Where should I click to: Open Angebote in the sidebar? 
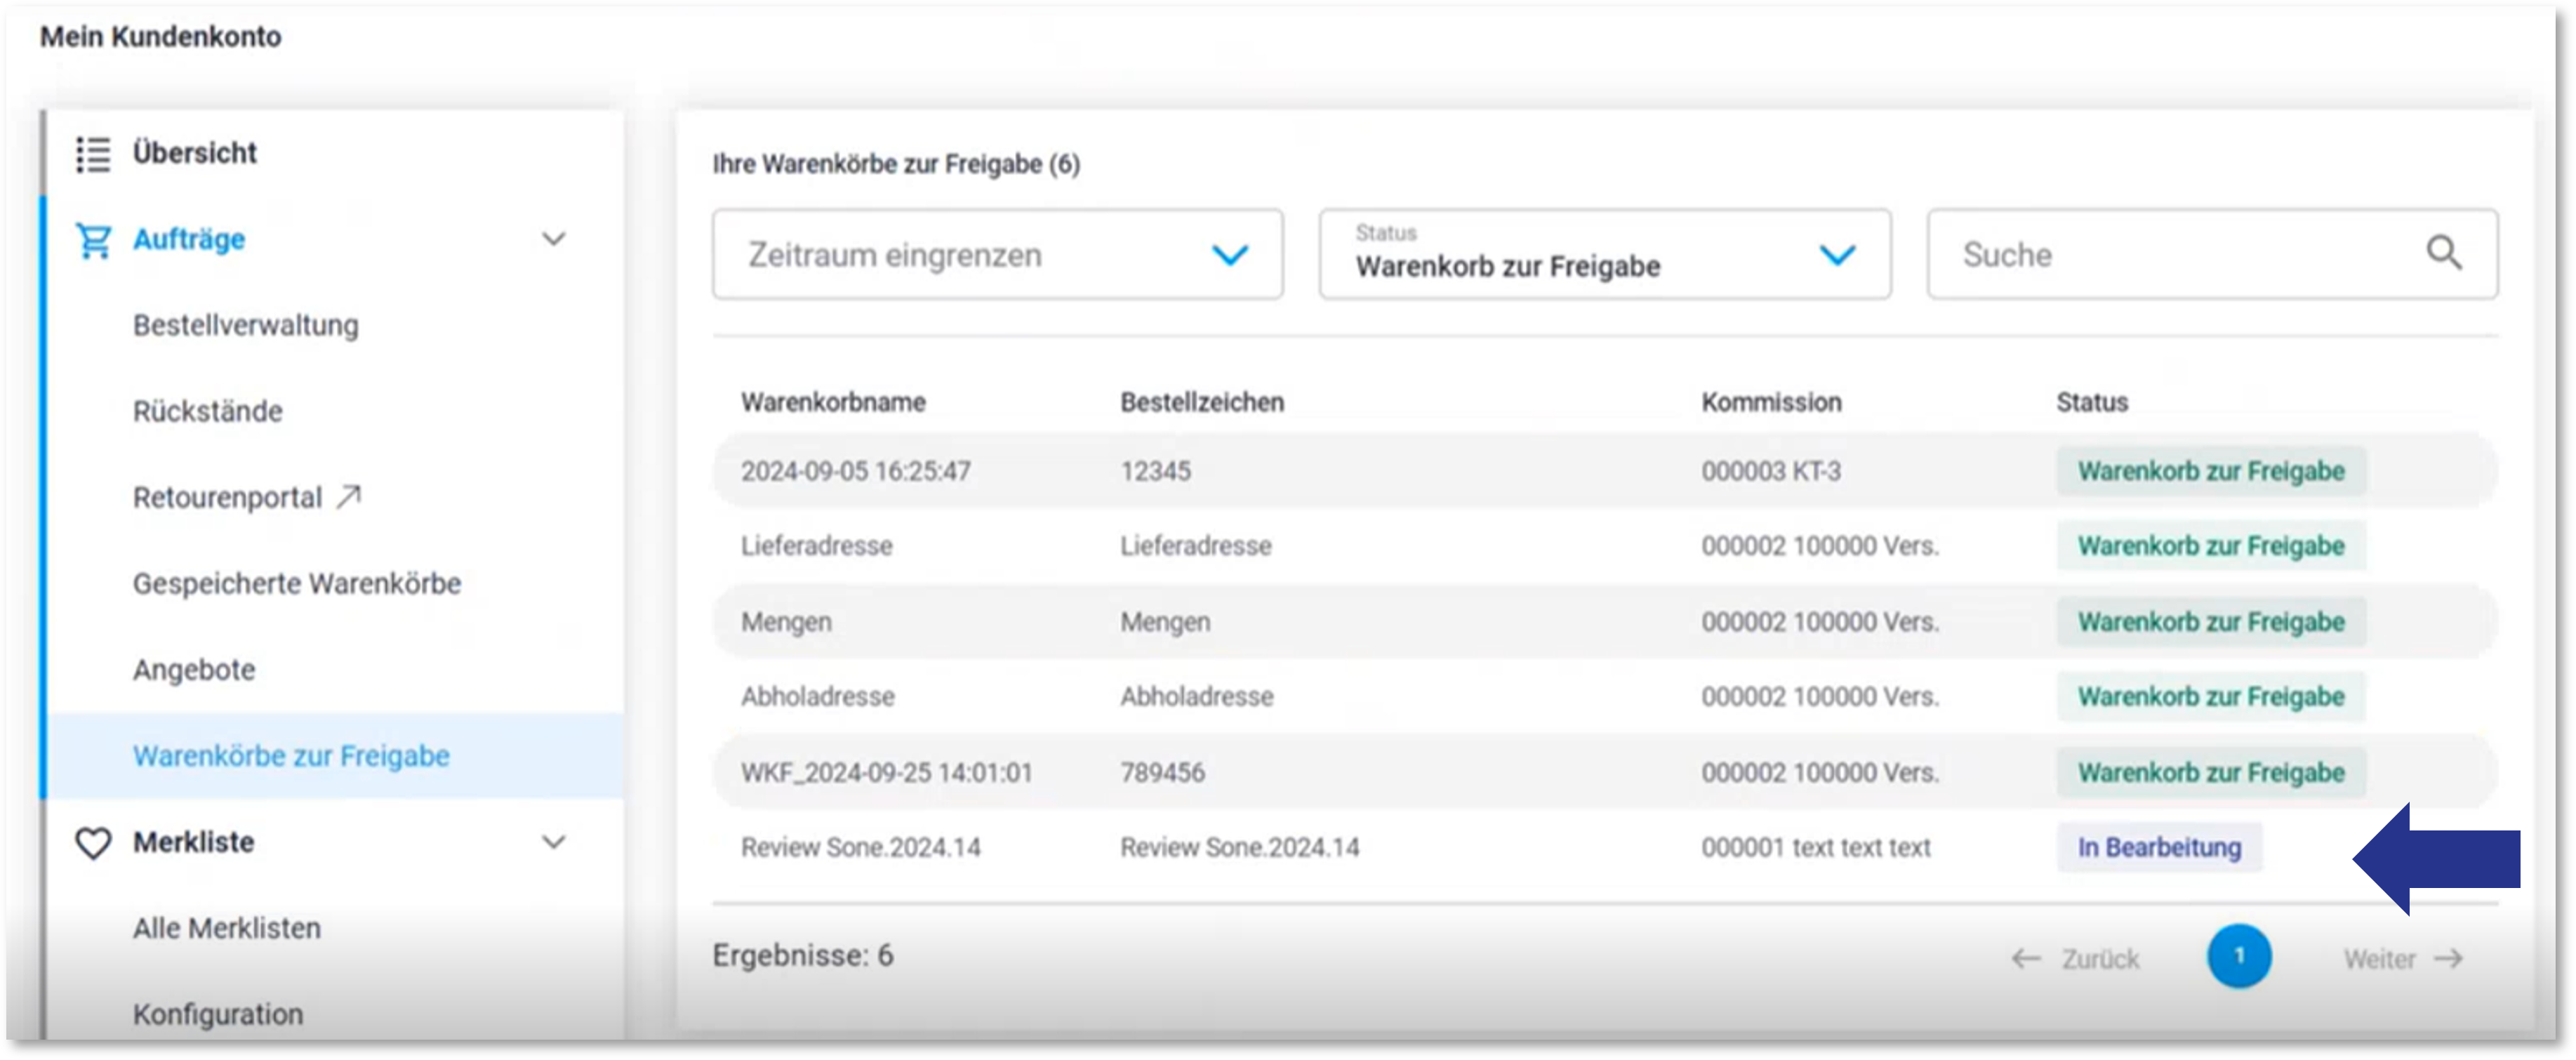click(x=194, y=670)
